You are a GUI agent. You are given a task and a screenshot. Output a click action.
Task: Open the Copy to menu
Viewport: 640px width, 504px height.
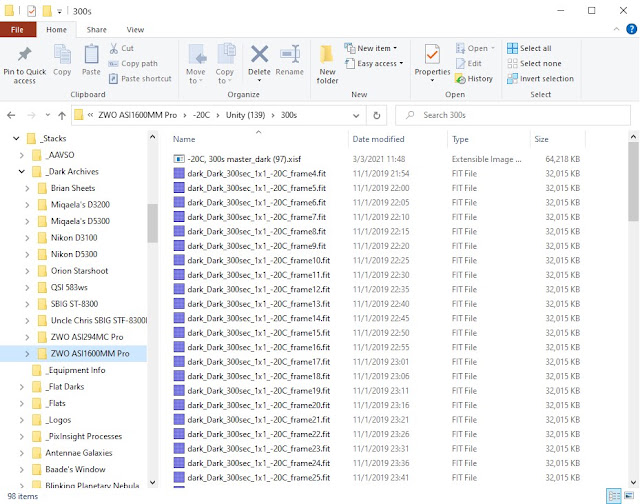[x=224, y=64]
